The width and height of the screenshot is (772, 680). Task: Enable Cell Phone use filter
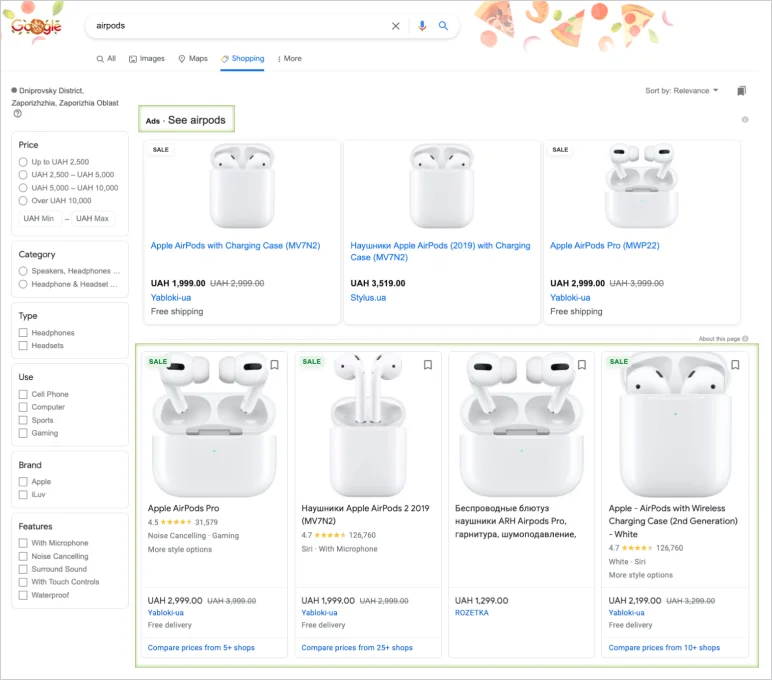[23, 394]
